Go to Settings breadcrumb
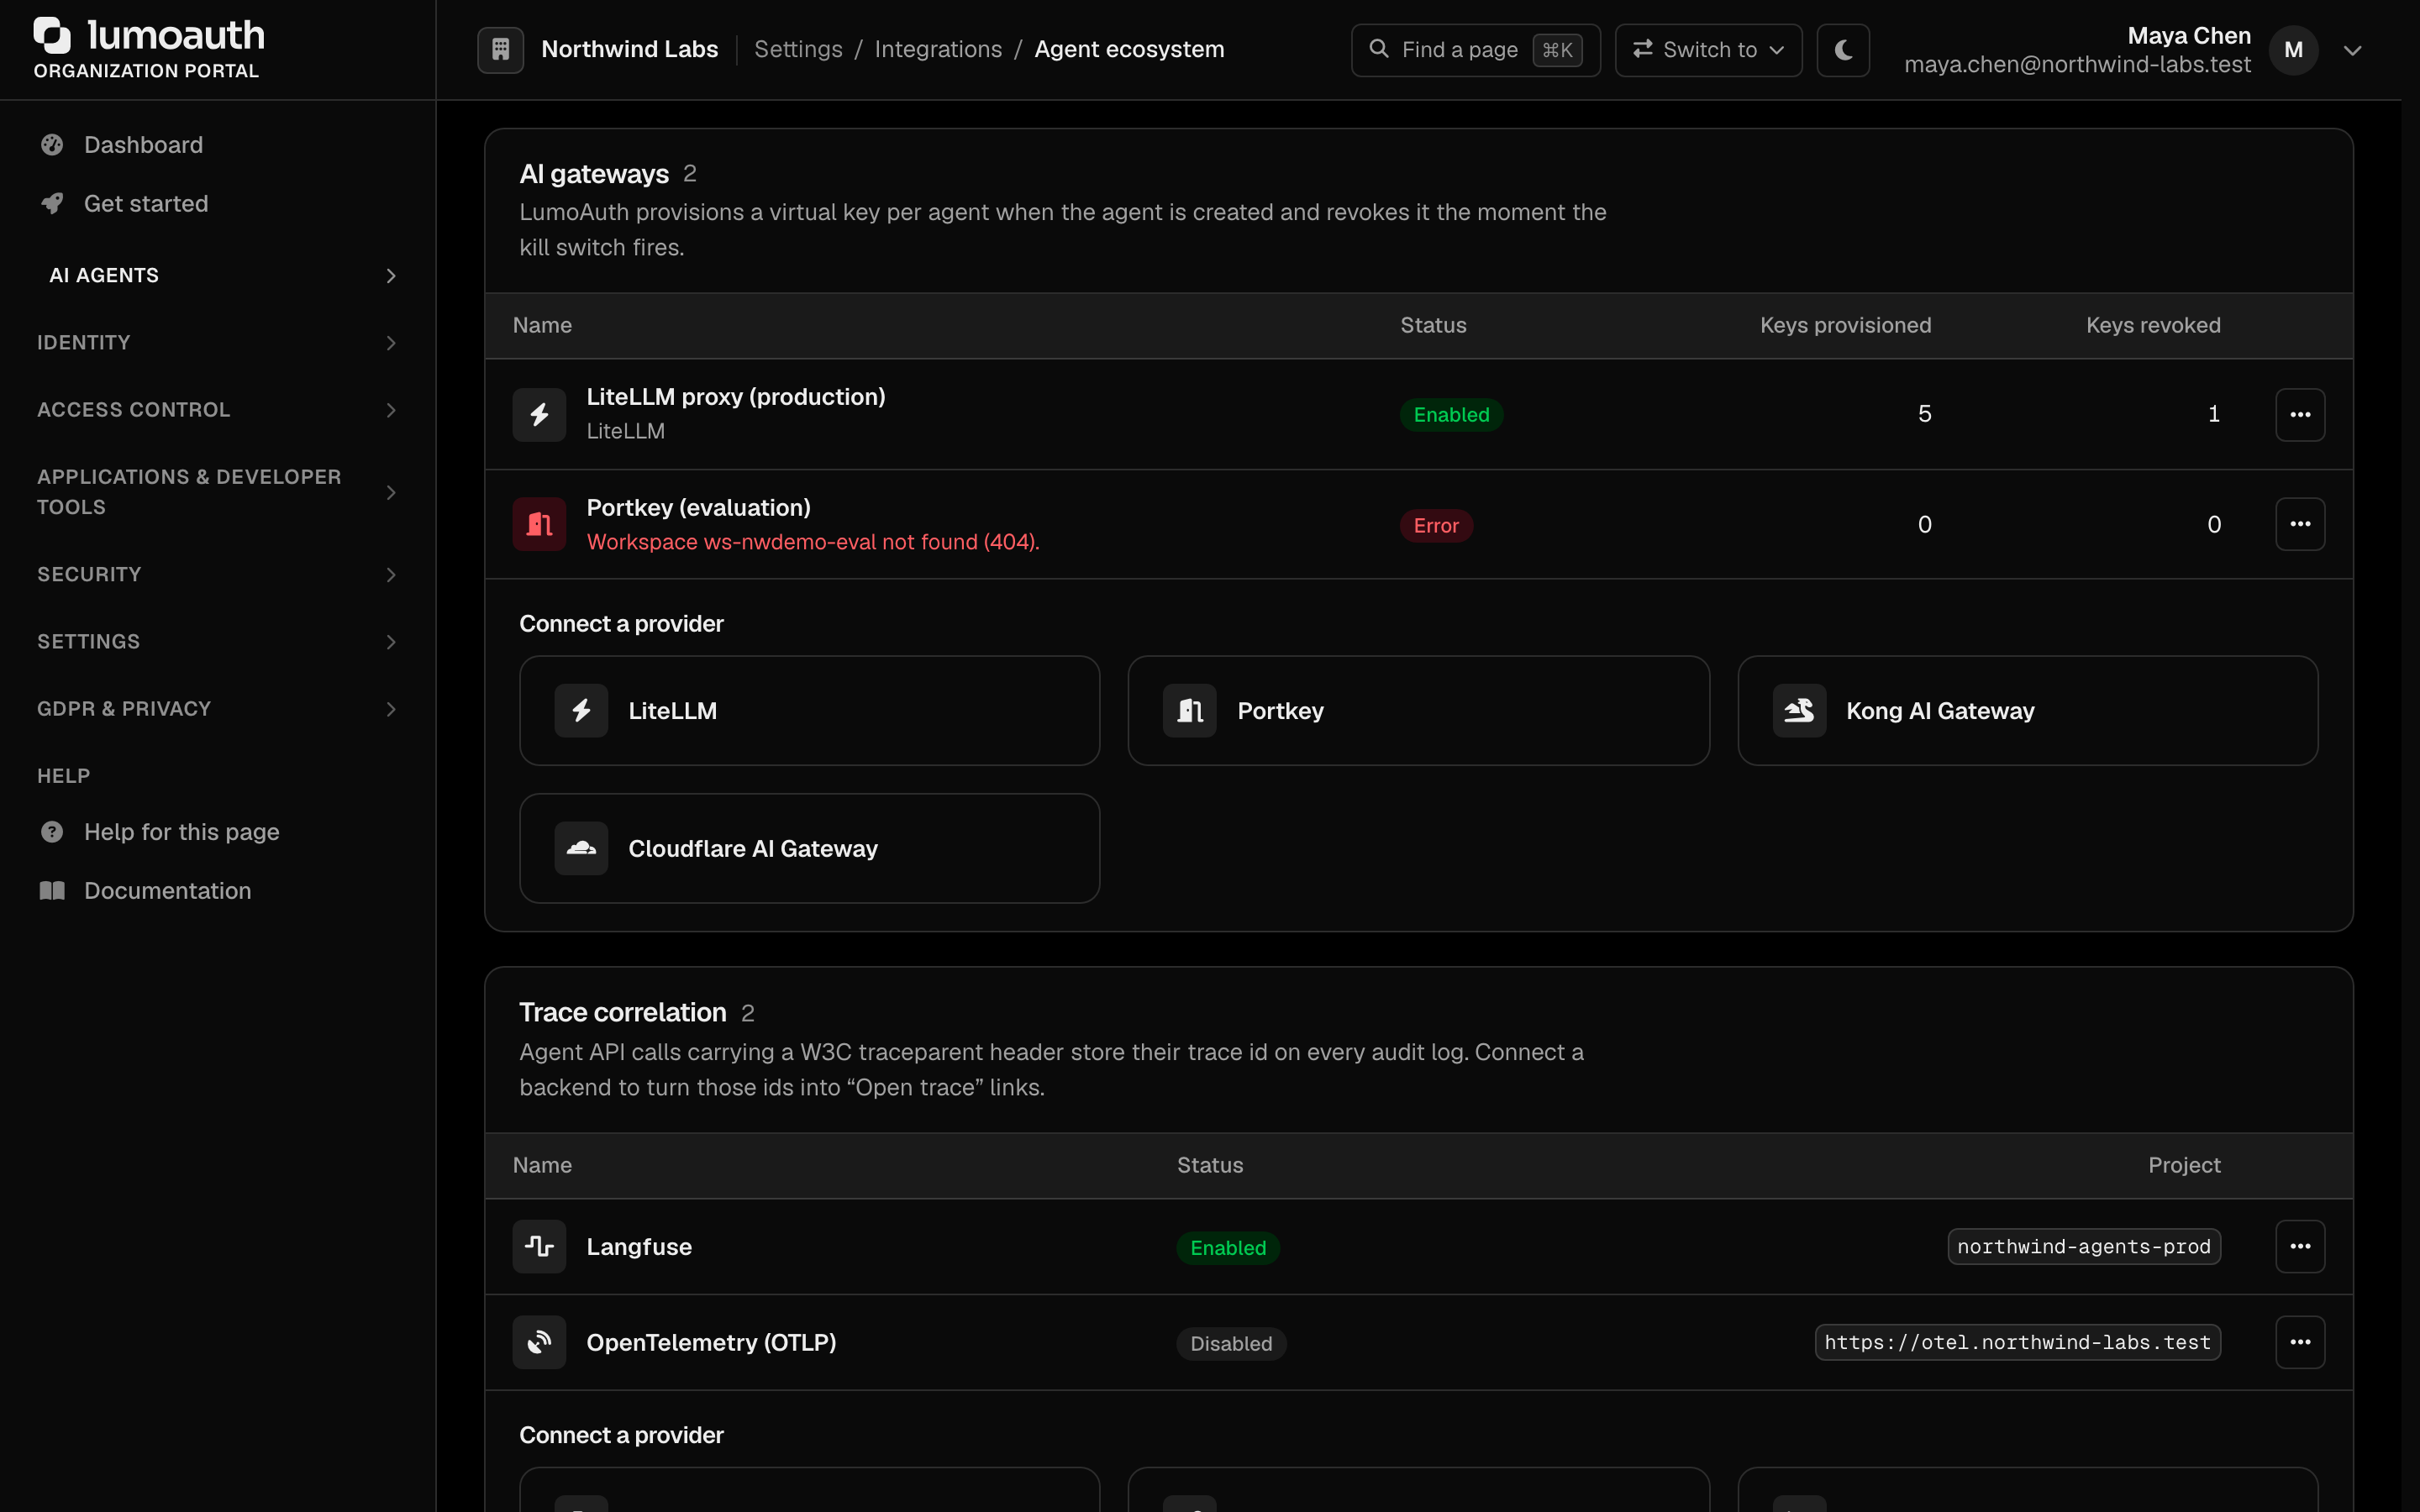The height and width of the screenshot is (1512, 2420). click(798, 49)
